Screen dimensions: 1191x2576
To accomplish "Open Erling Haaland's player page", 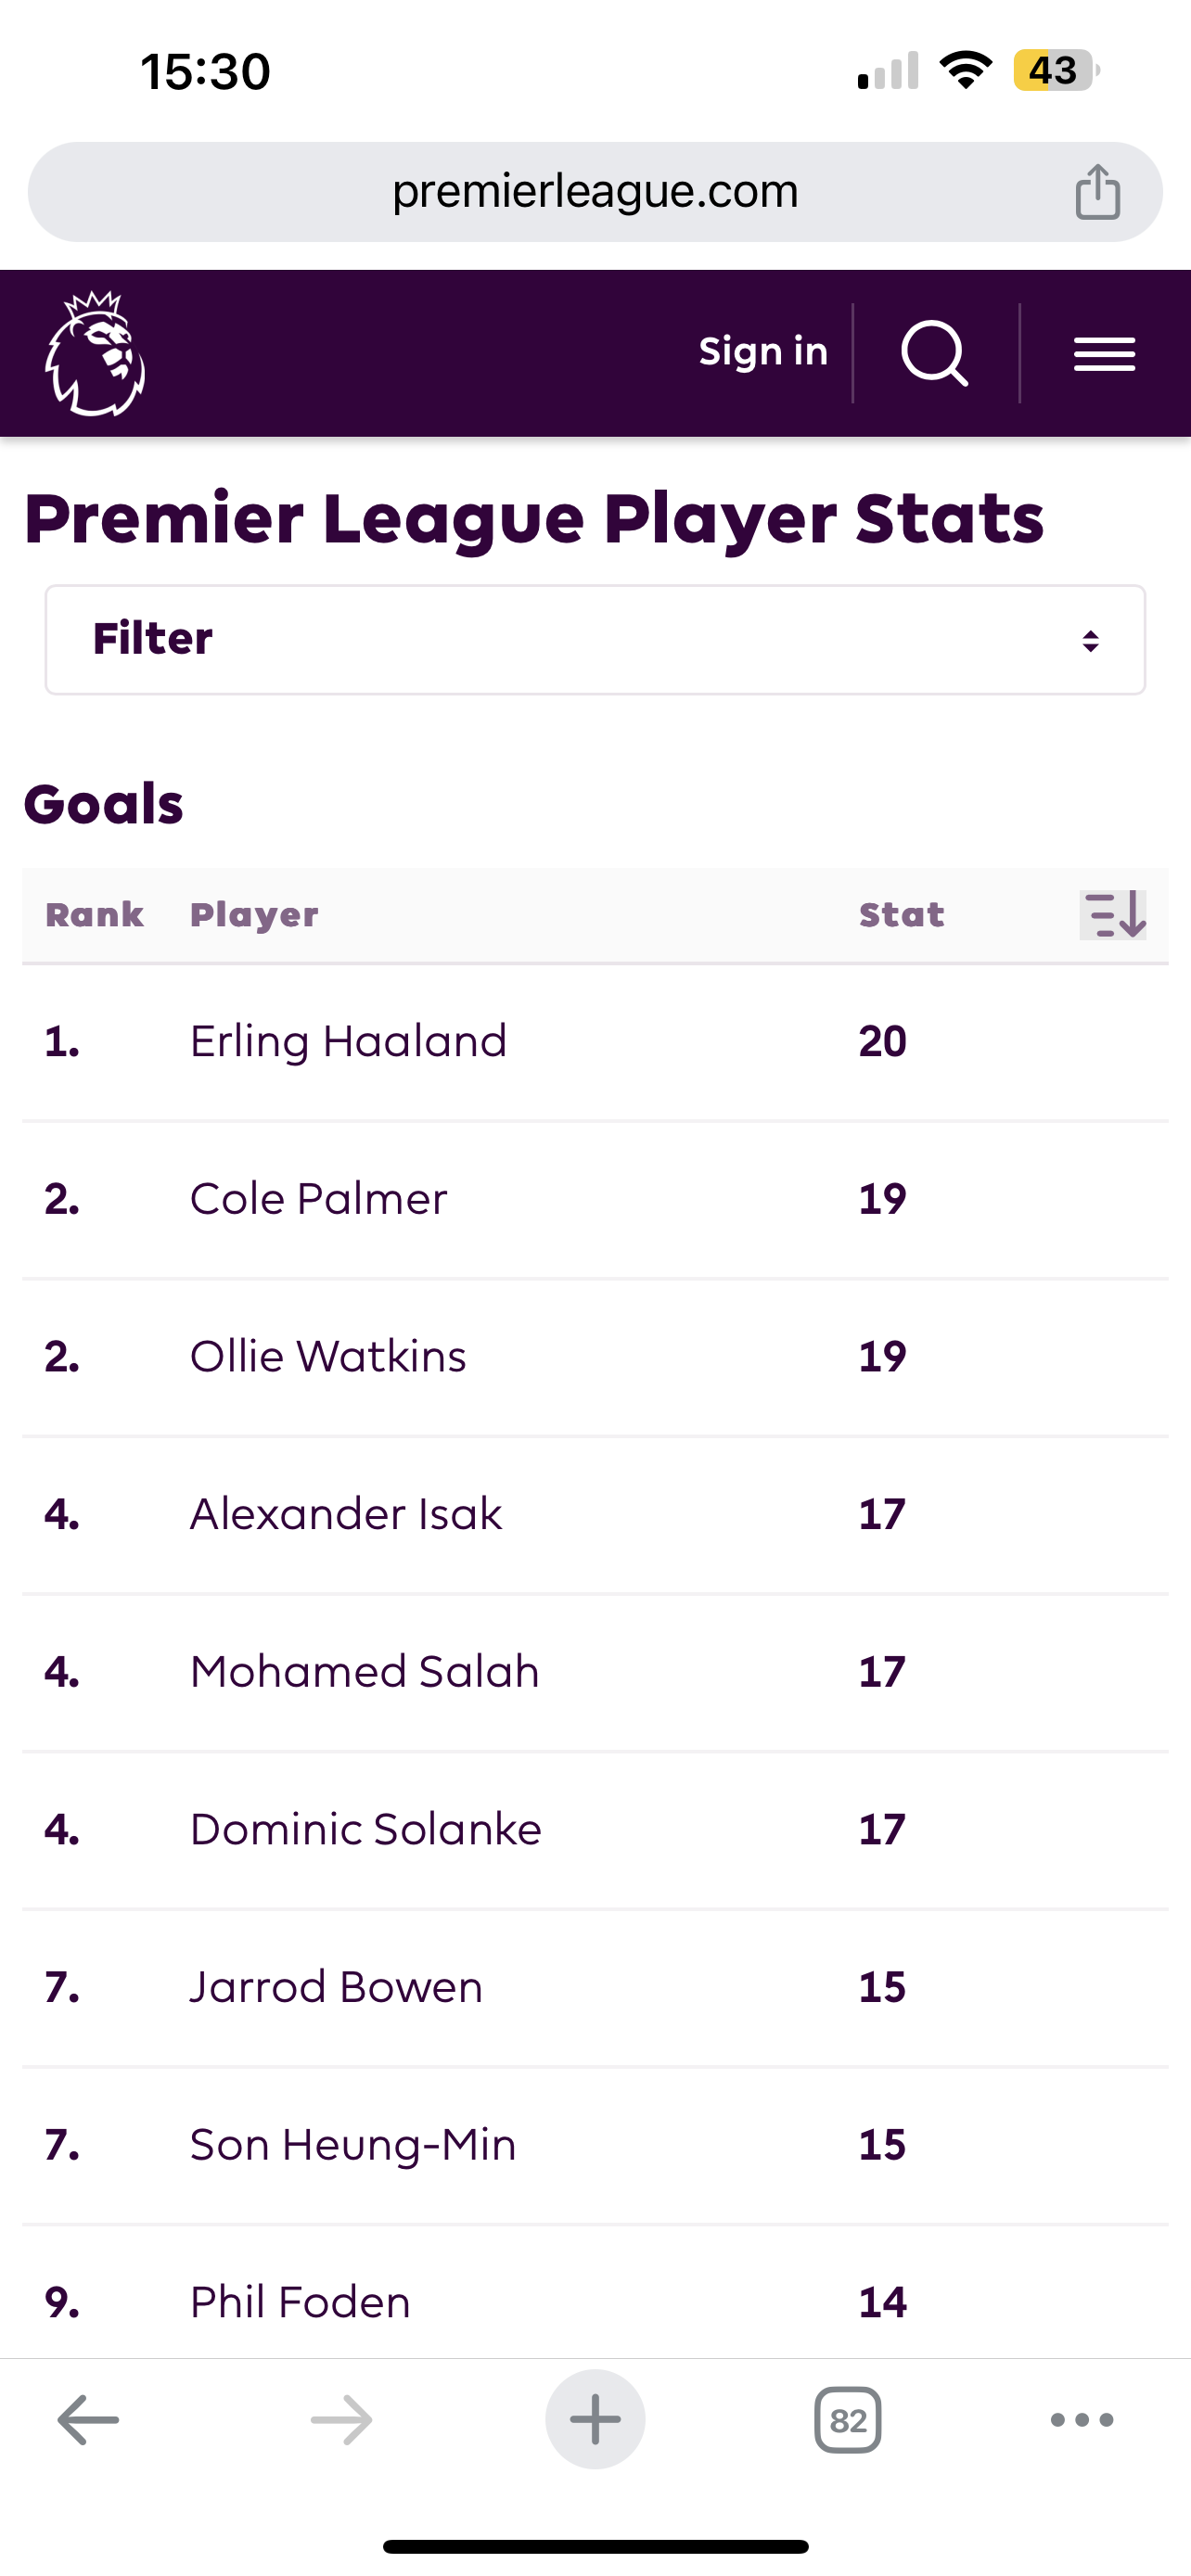I will (348, 1041).
